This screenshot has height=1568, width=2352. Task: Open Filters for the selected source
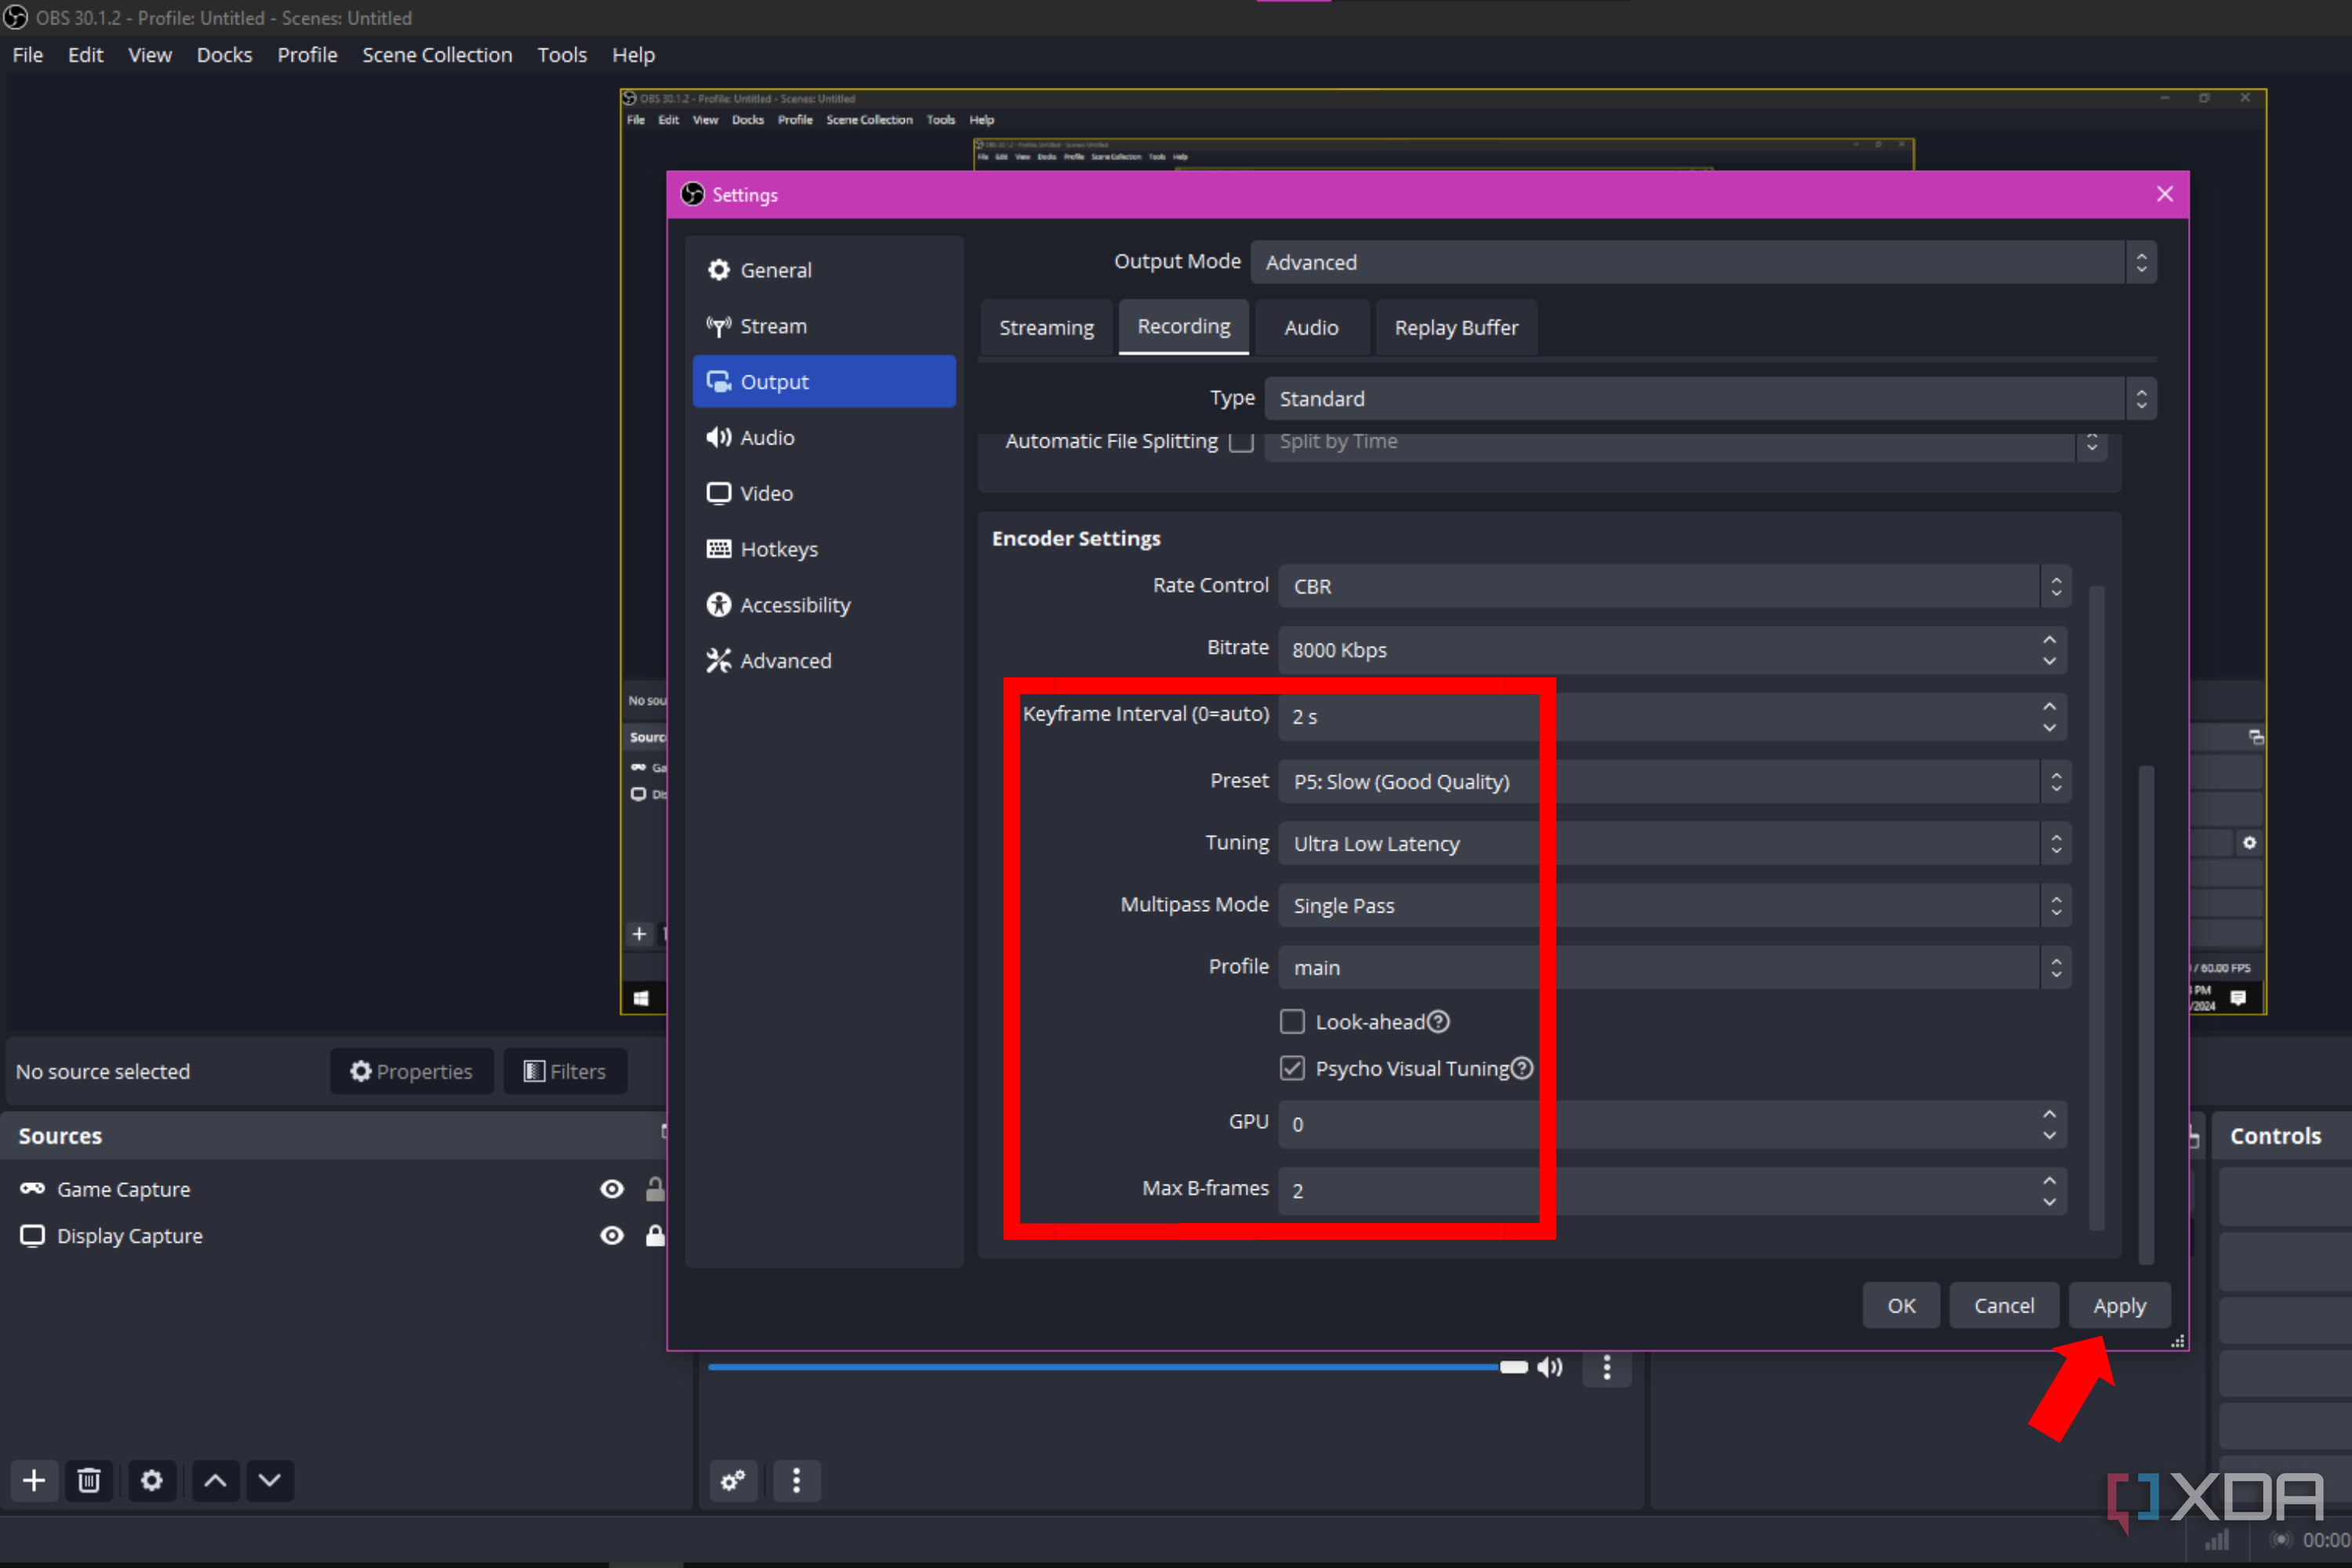point(565,1071)
